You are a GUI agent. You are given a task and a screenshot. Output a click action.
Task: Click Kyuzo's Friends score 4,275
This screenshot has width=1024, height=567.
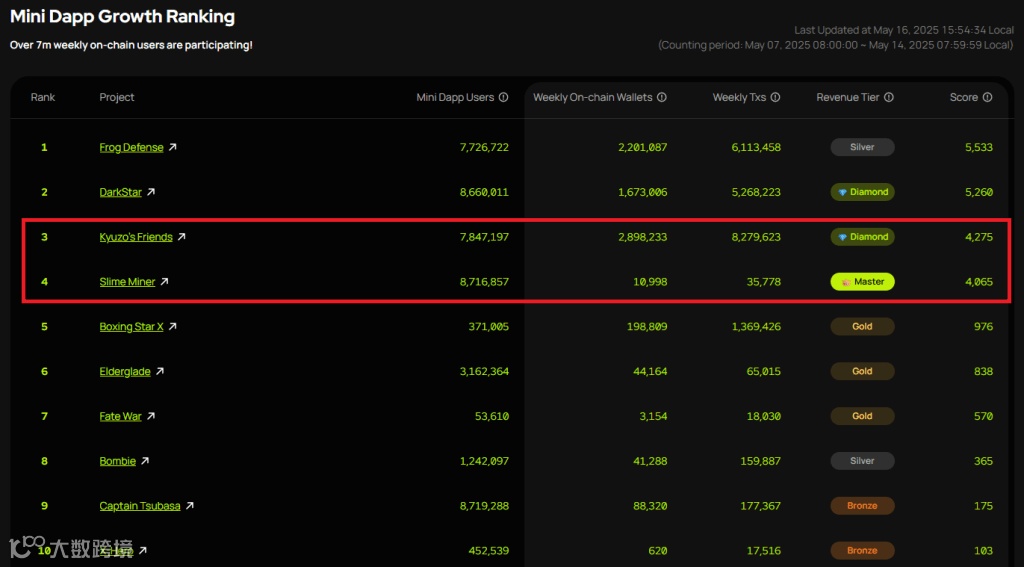coord(979,237)
